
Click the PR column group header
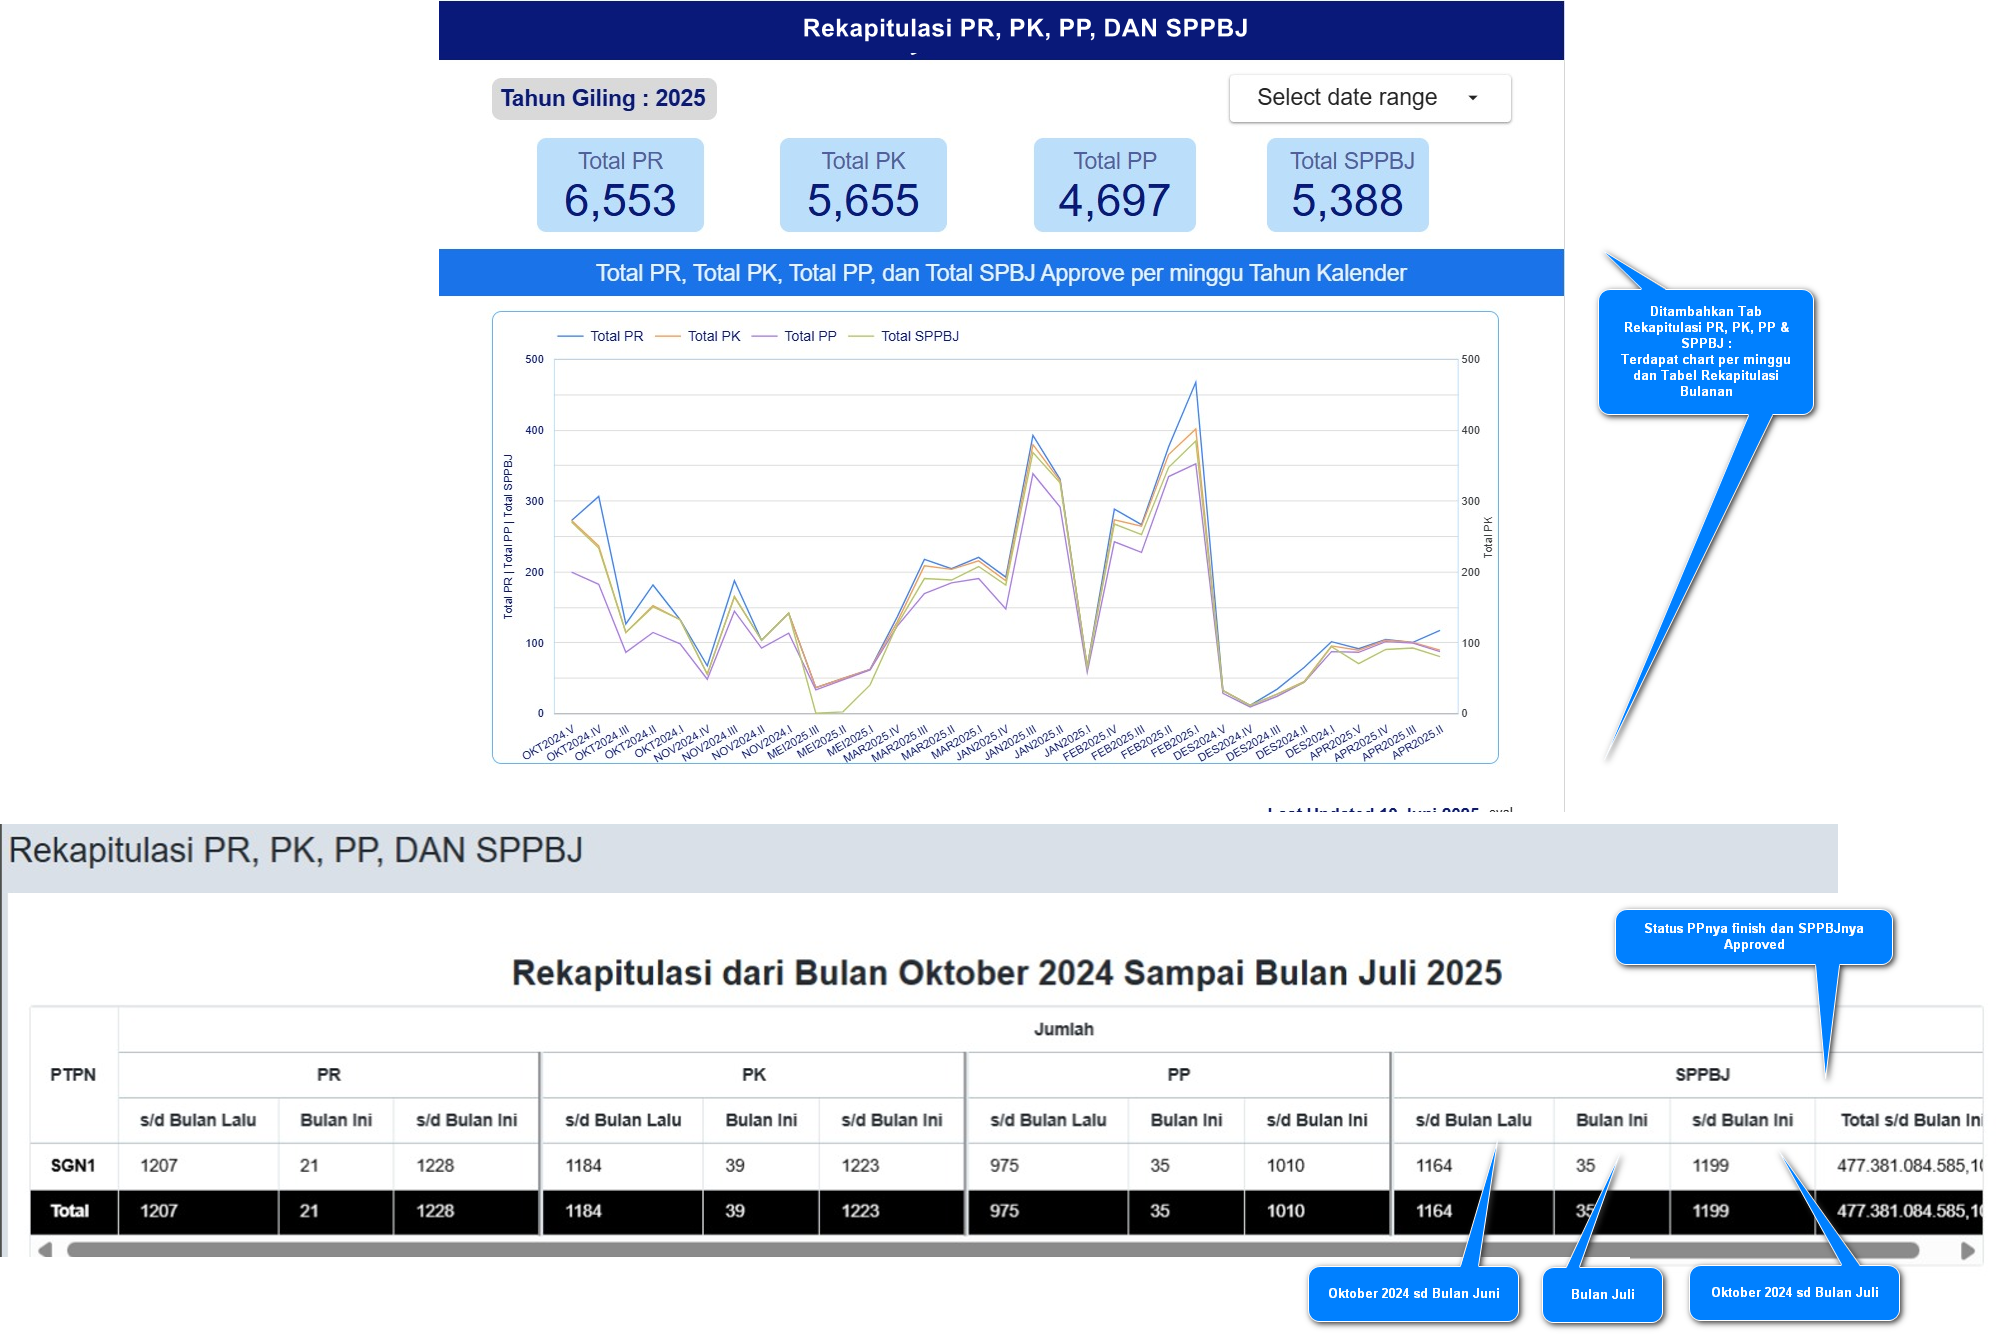pos(328,1074)
